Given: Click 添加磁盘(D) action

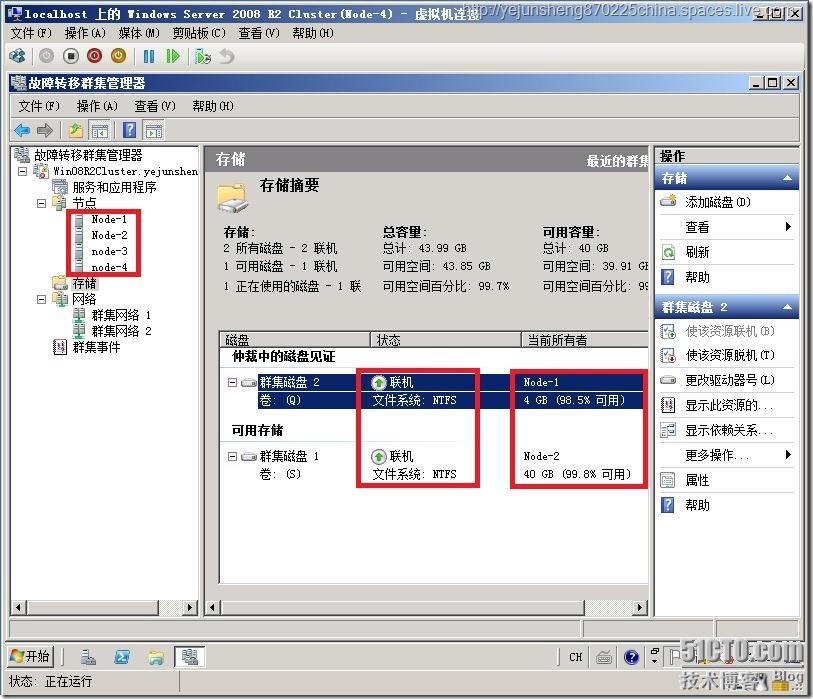Looking at the screenshot, I should click(x=718, y=202).
